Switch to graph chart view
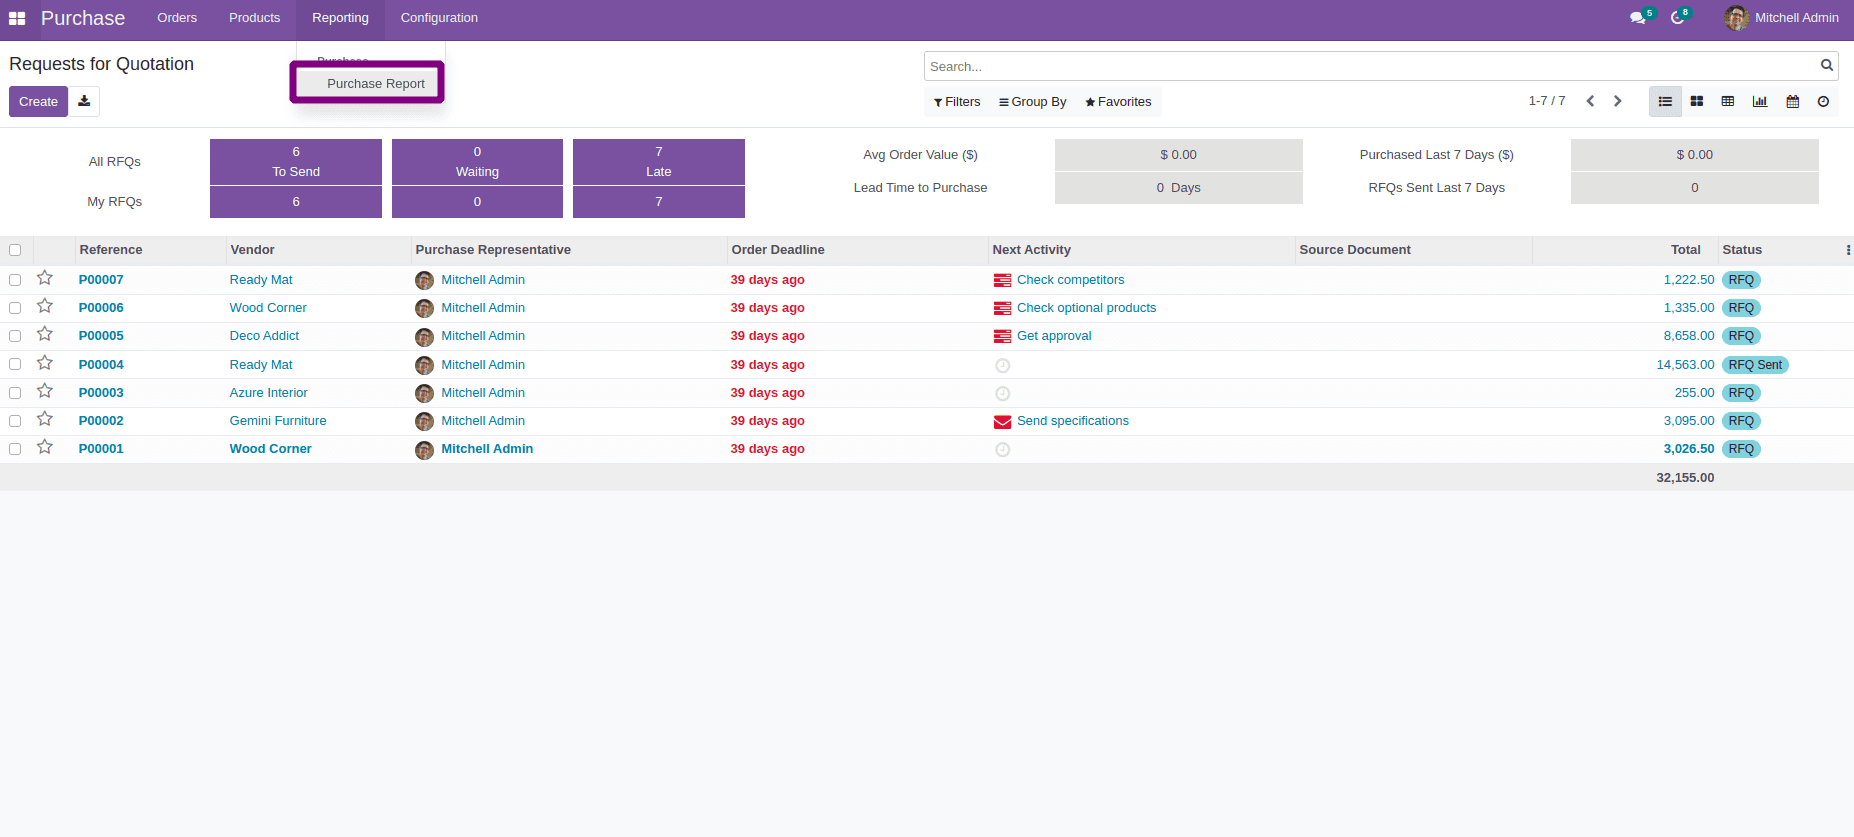The image size is (1854, 837). pyautogui.click(x=1760, y=101)
